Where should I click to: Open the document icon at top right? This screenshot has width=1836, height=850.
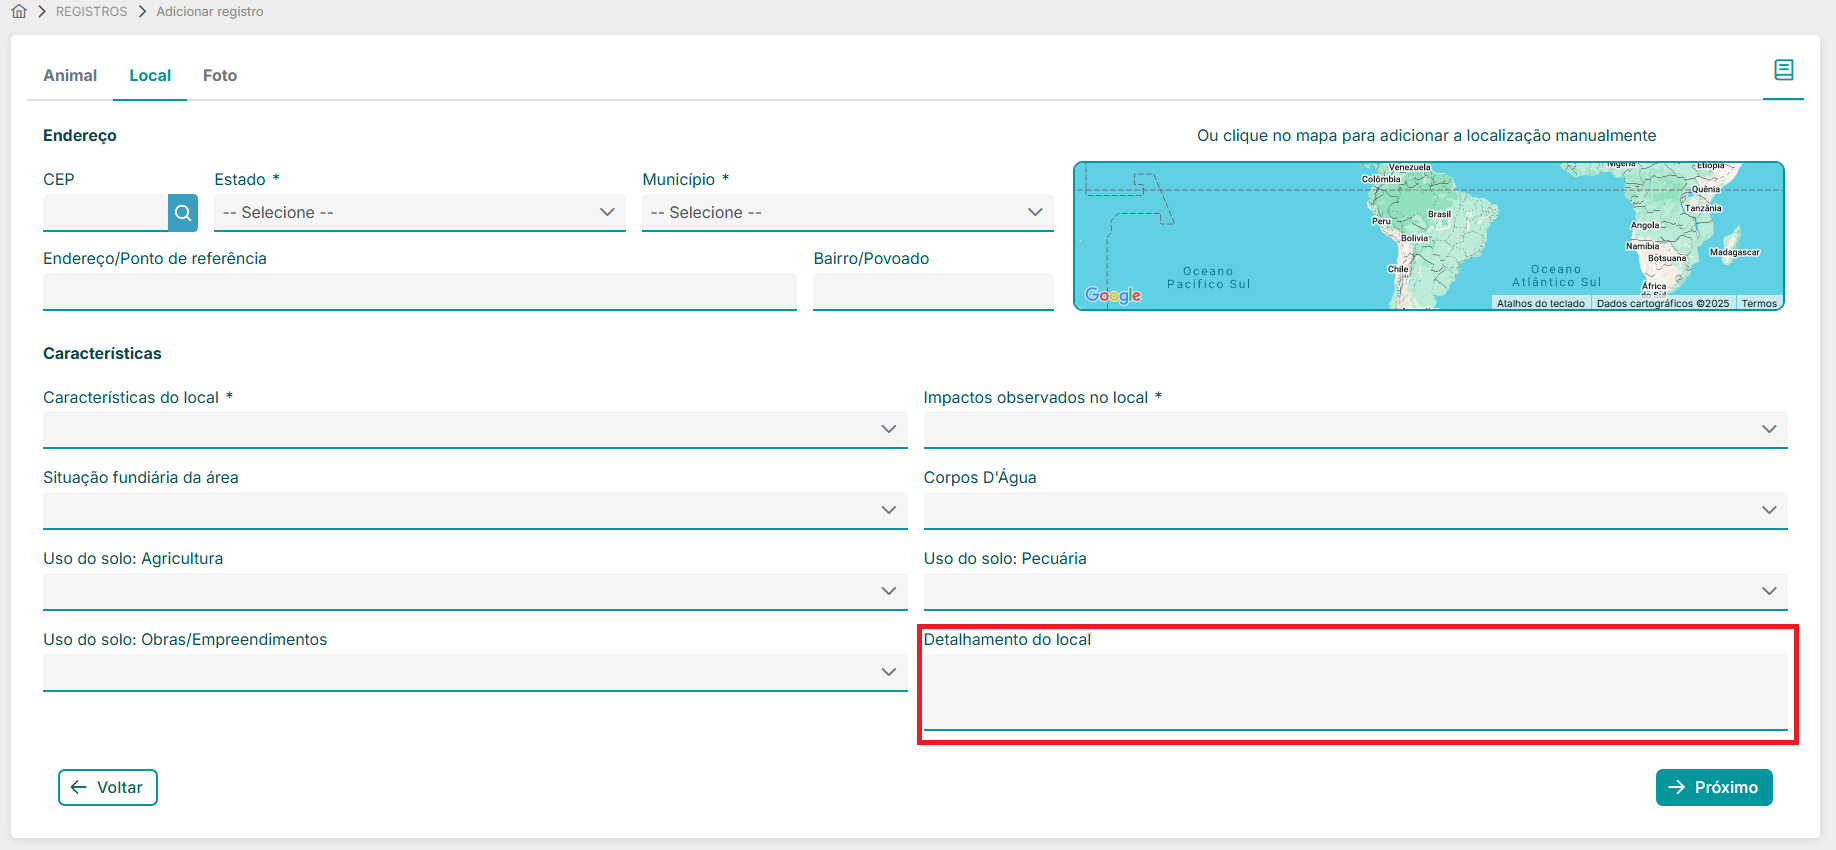(x=1783, y=70)
